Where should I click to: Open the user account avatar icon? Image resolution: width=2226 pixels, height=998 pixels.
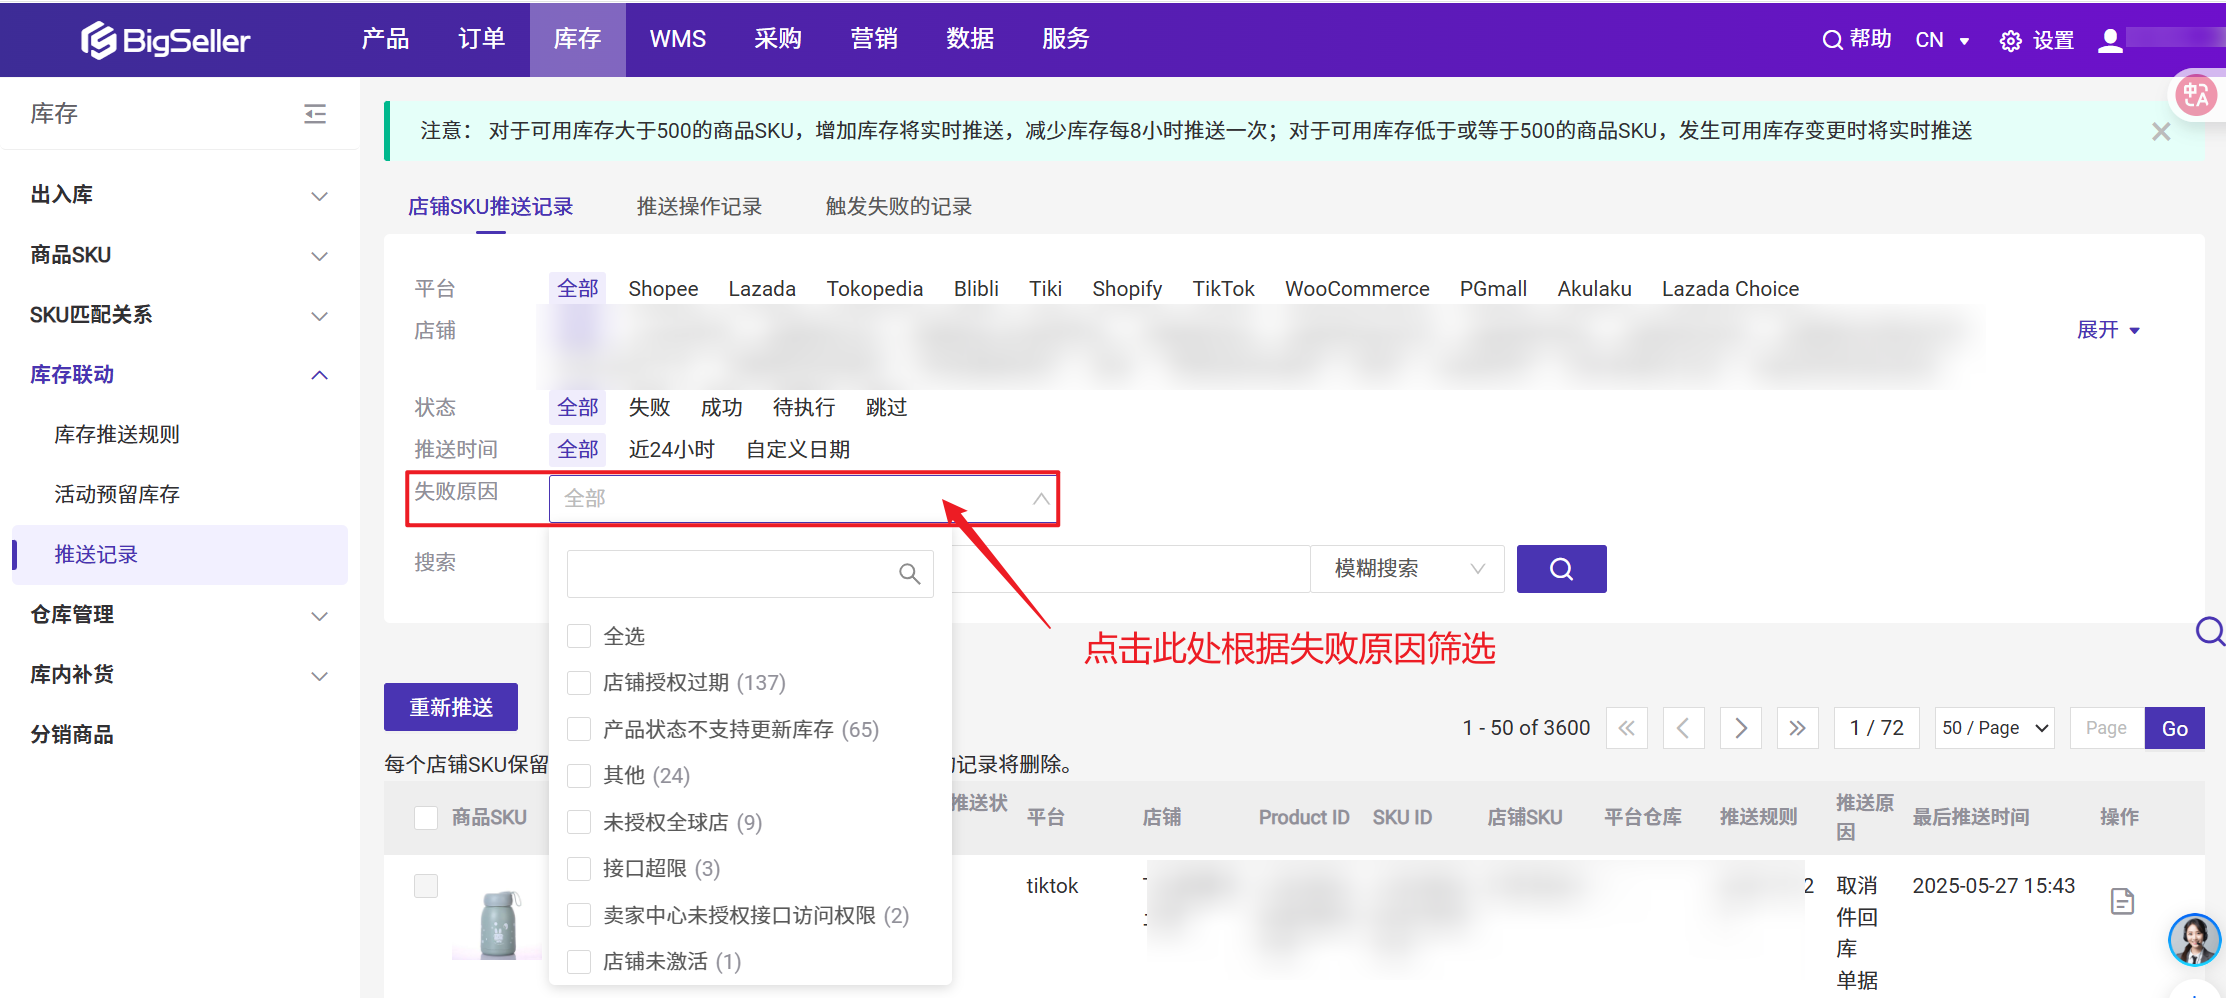click(2110, 40)
